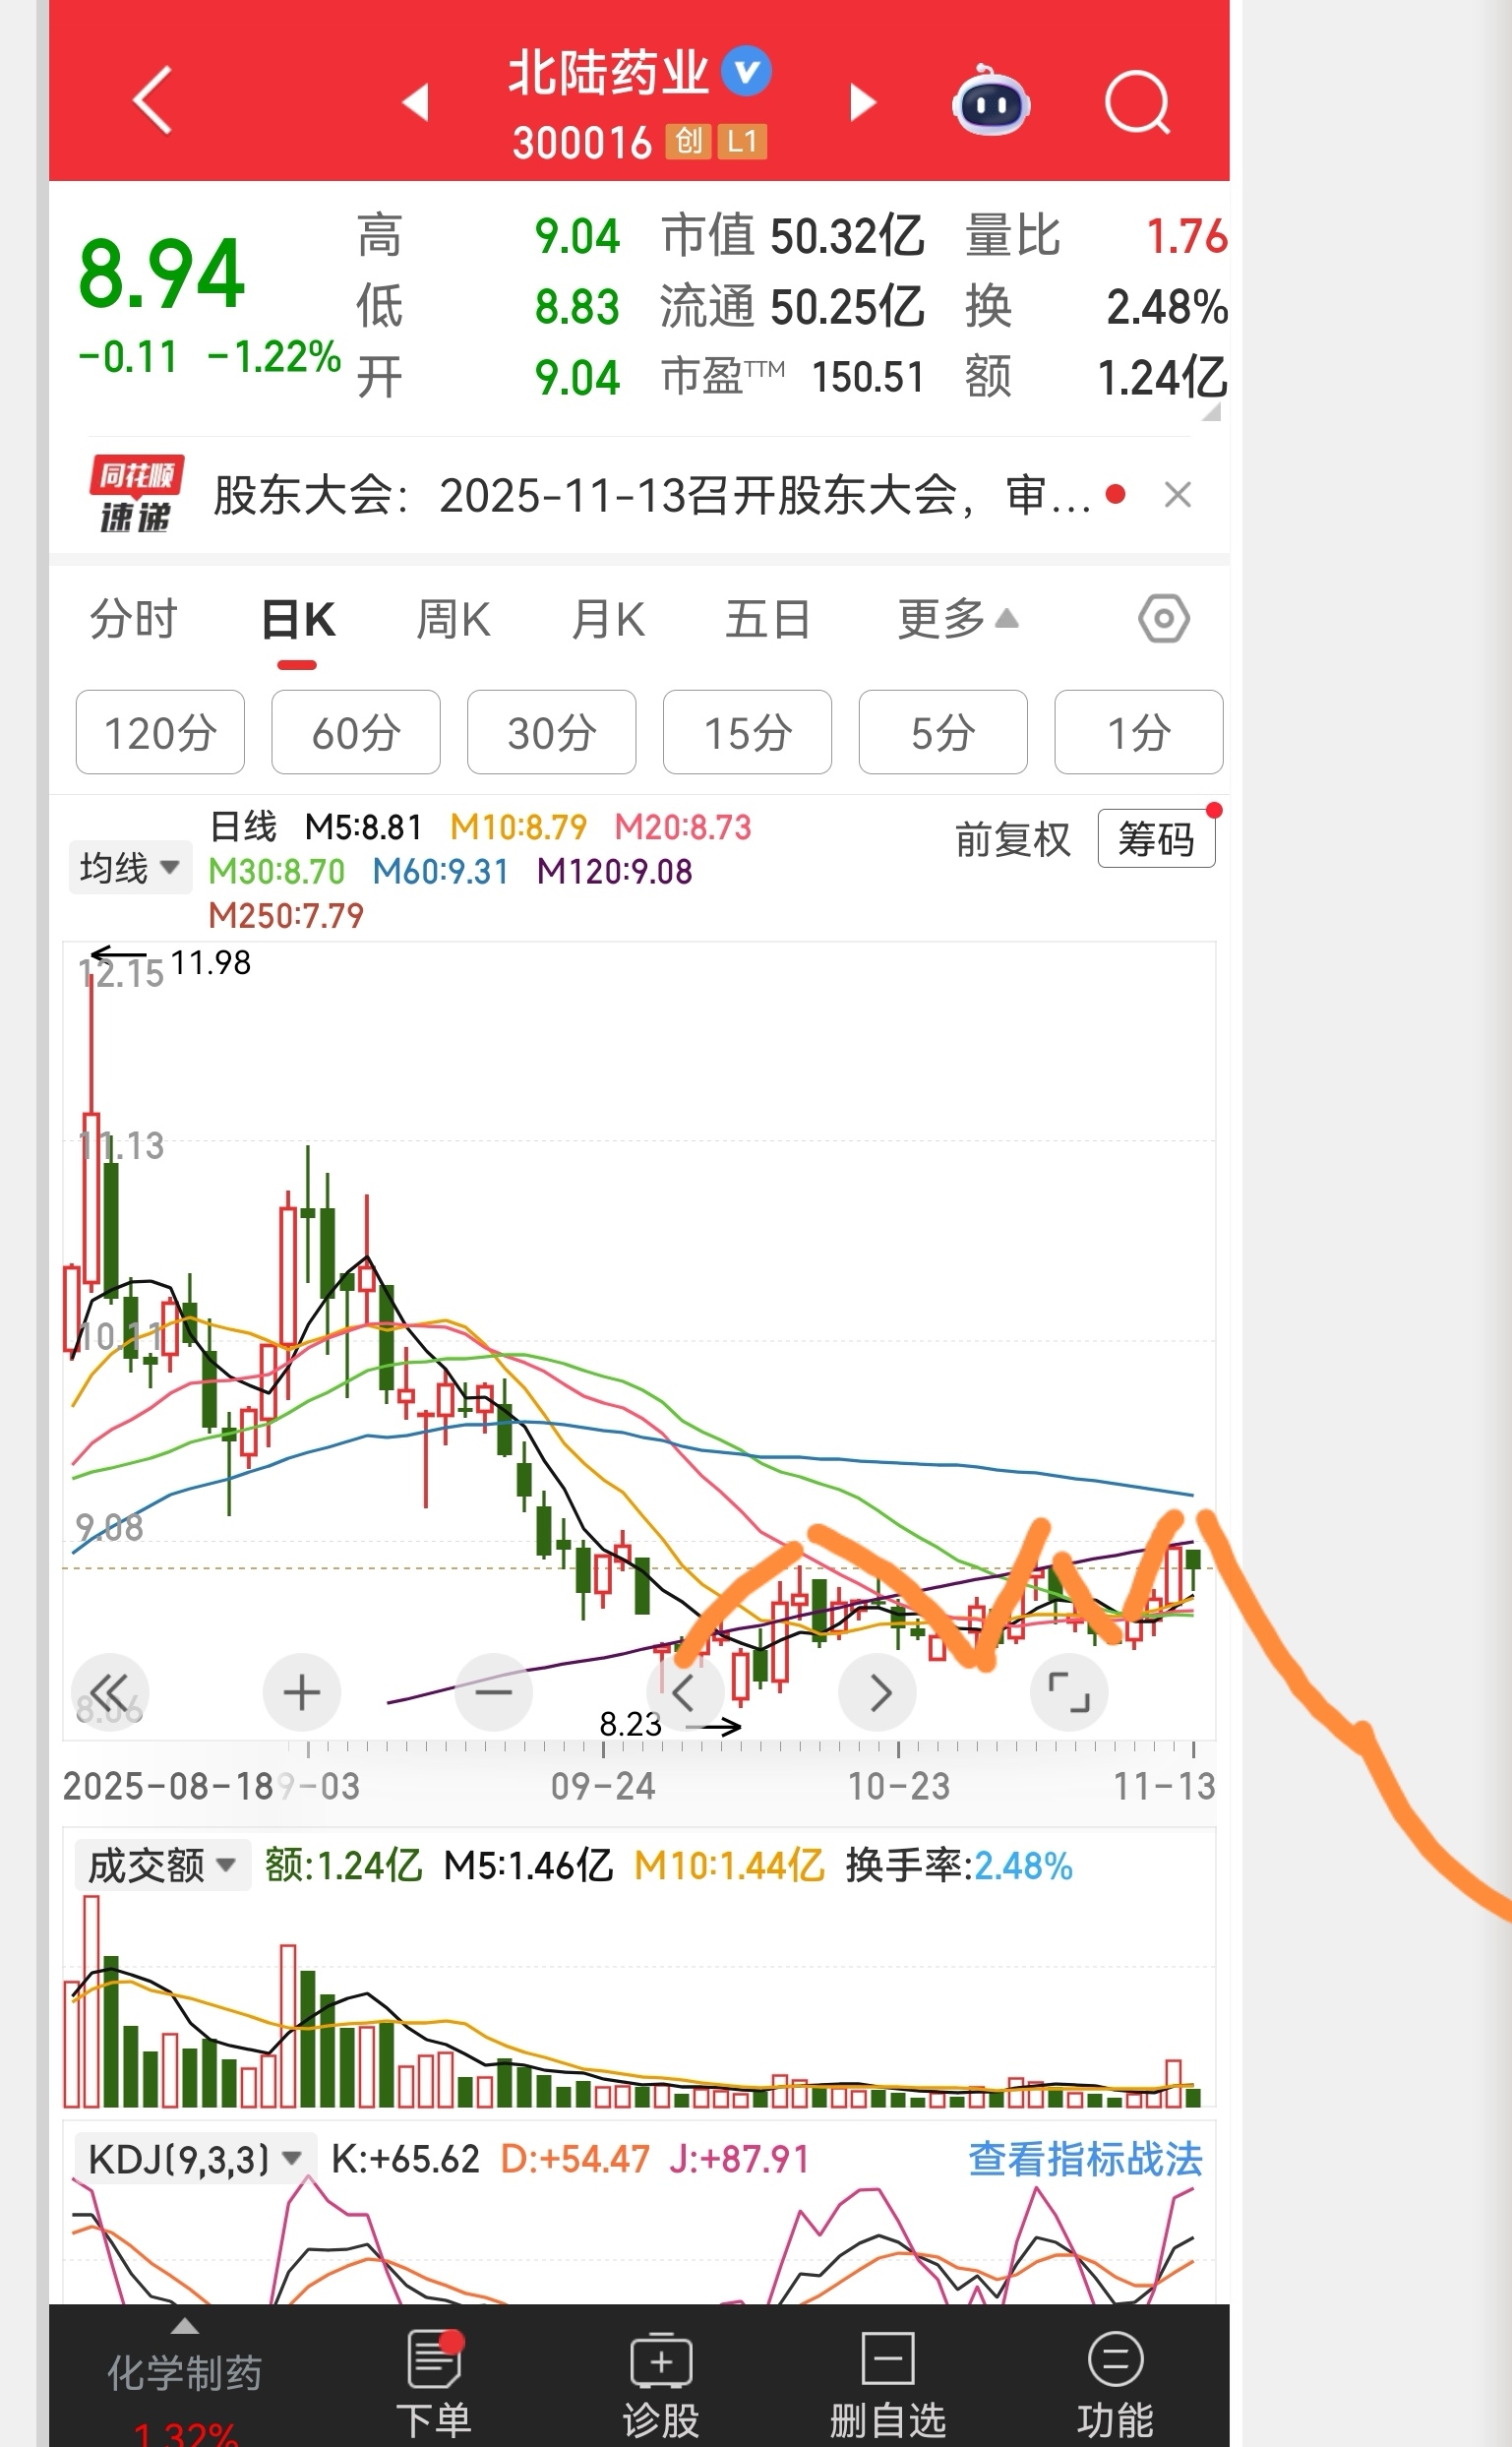Tap M30:8.70 moving average value
This screenshot has height=2447, width=1512.
click(276, 871)
